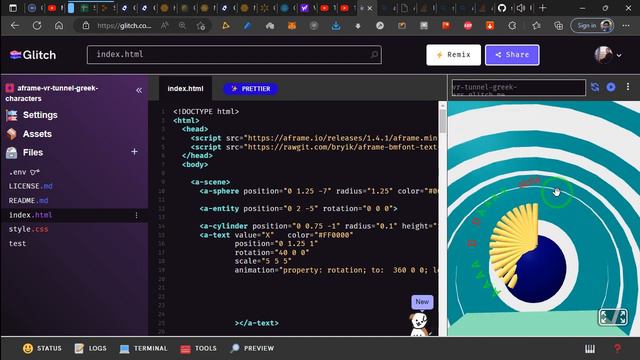Viewport: 640px width, 360px height.
Task: Open preview in a new window
Action: point(611,87)
